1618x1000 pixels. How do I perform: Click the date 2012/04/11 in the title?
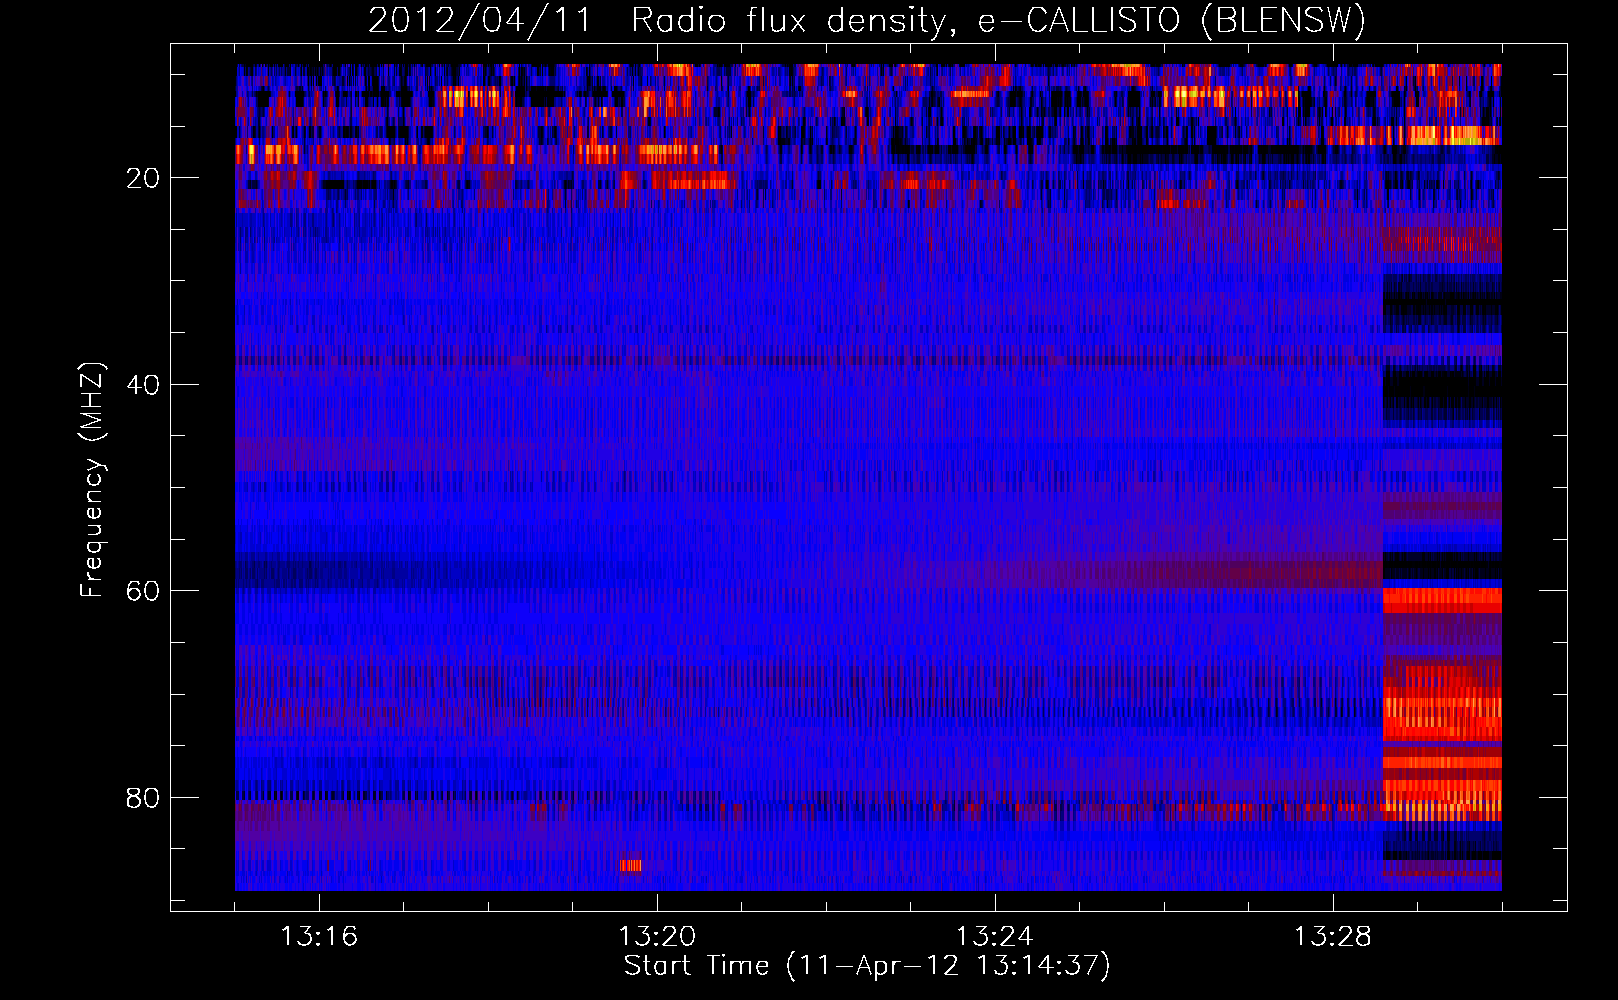pyautogui.click(x=480, y=20)
